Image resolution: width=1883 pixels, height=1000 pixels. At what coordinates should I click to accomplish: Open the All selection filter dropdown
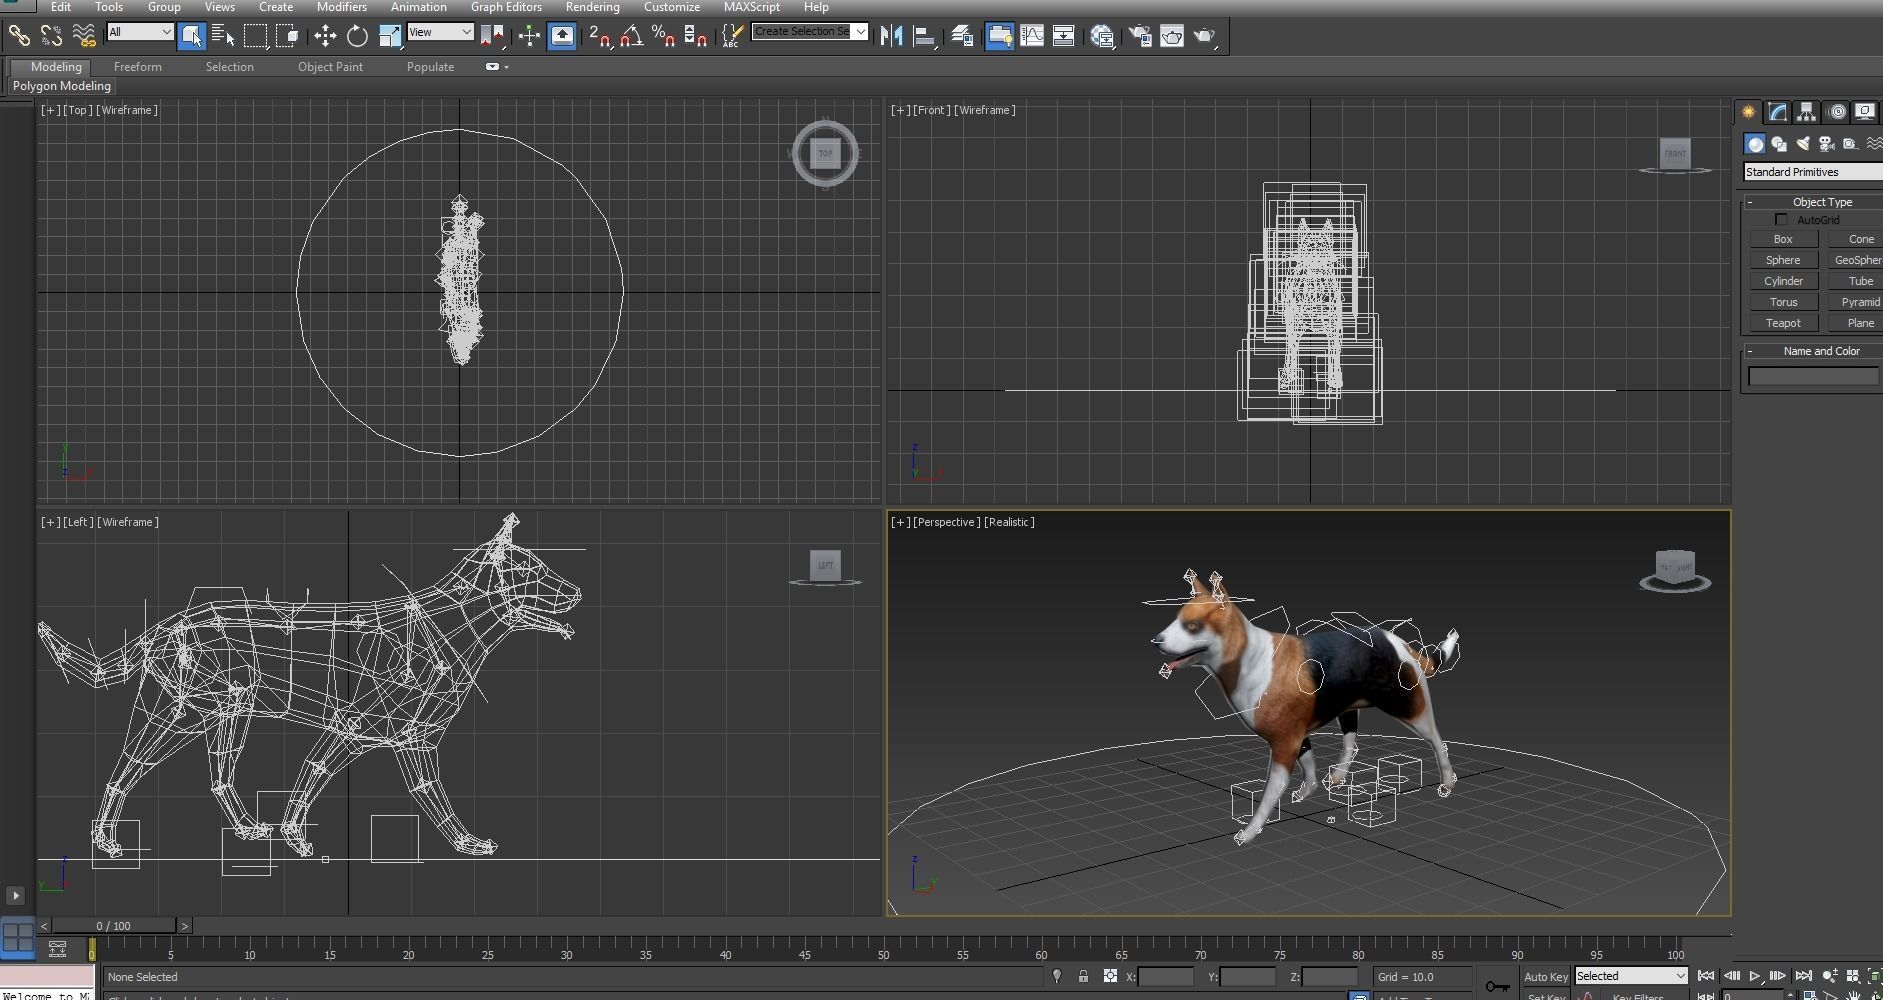(141, 32)
